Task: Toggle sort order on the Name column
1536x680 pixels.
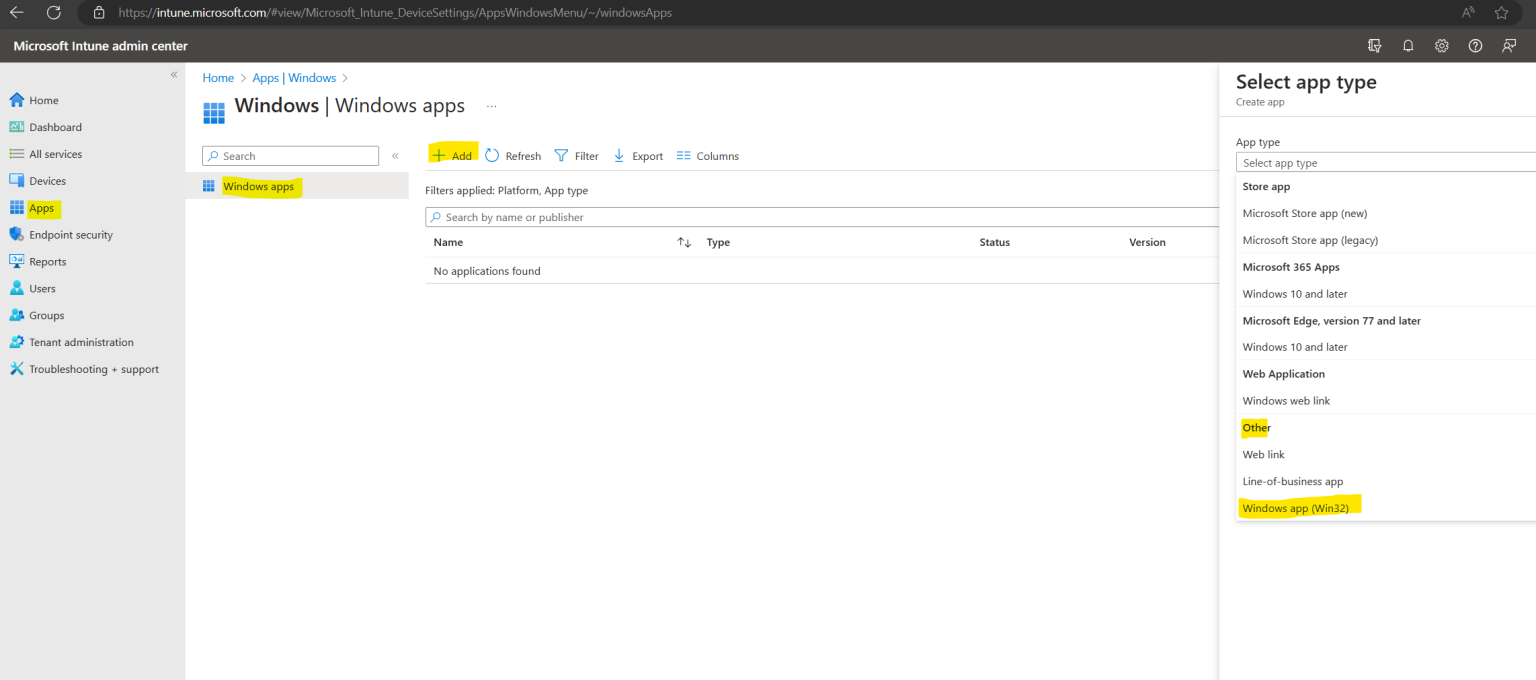Action: pyautogui.click(x=683, y=242)
